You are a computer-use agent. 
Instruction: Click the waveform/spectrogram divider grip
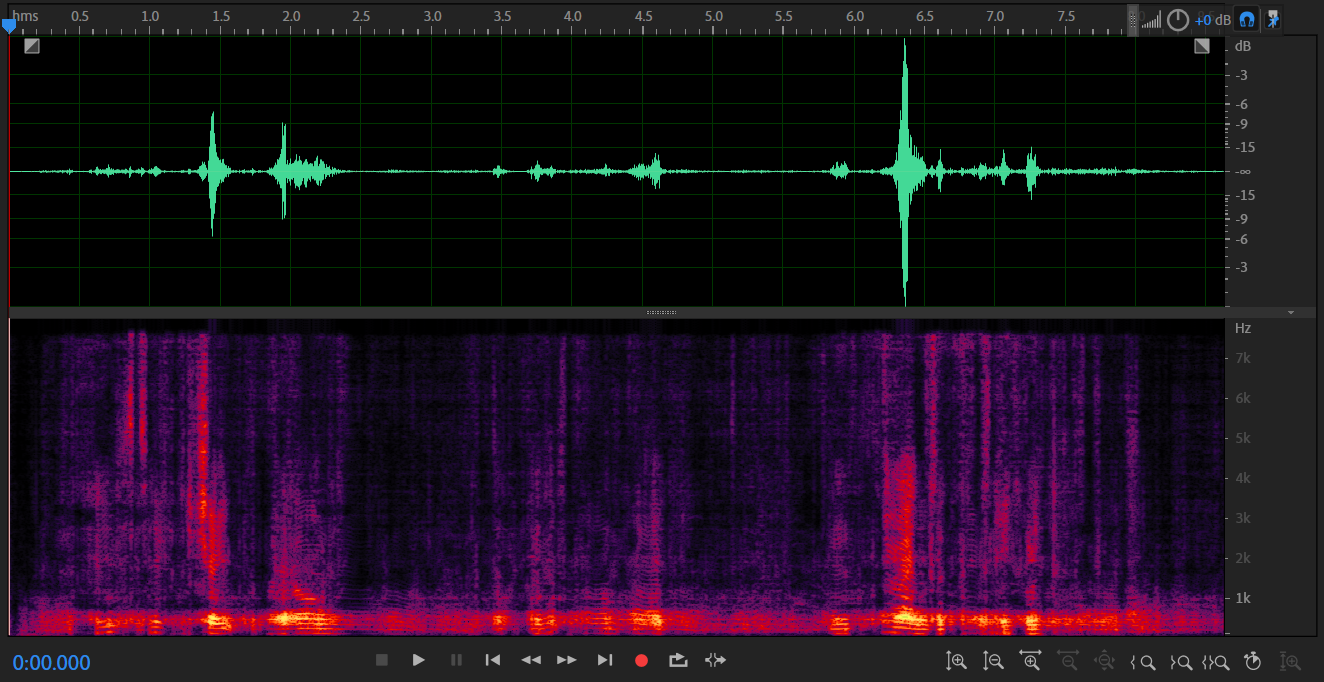[x=661, y=312]
